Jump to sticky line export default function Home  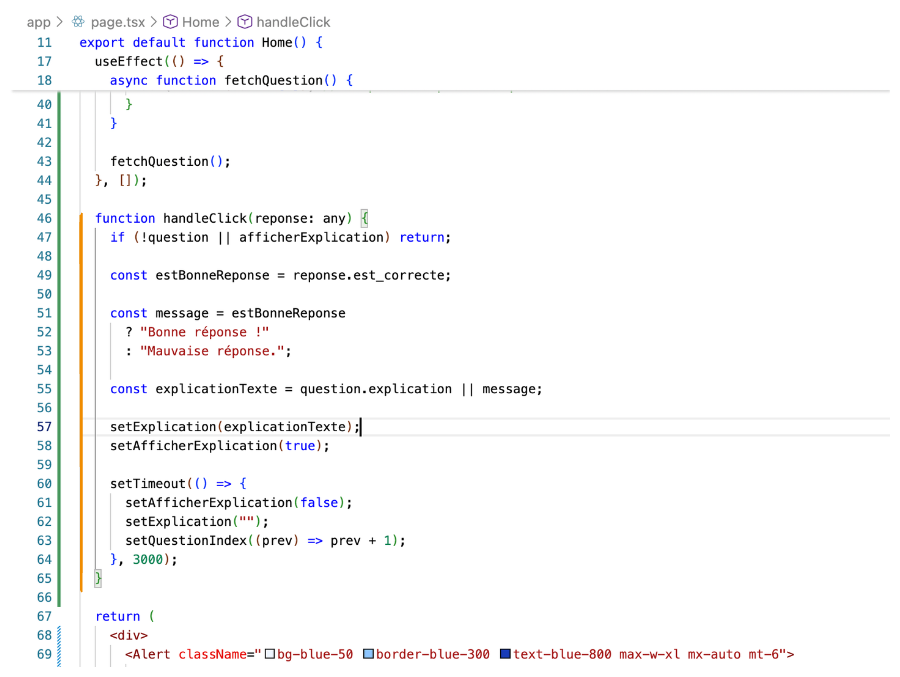pos(200,42)
